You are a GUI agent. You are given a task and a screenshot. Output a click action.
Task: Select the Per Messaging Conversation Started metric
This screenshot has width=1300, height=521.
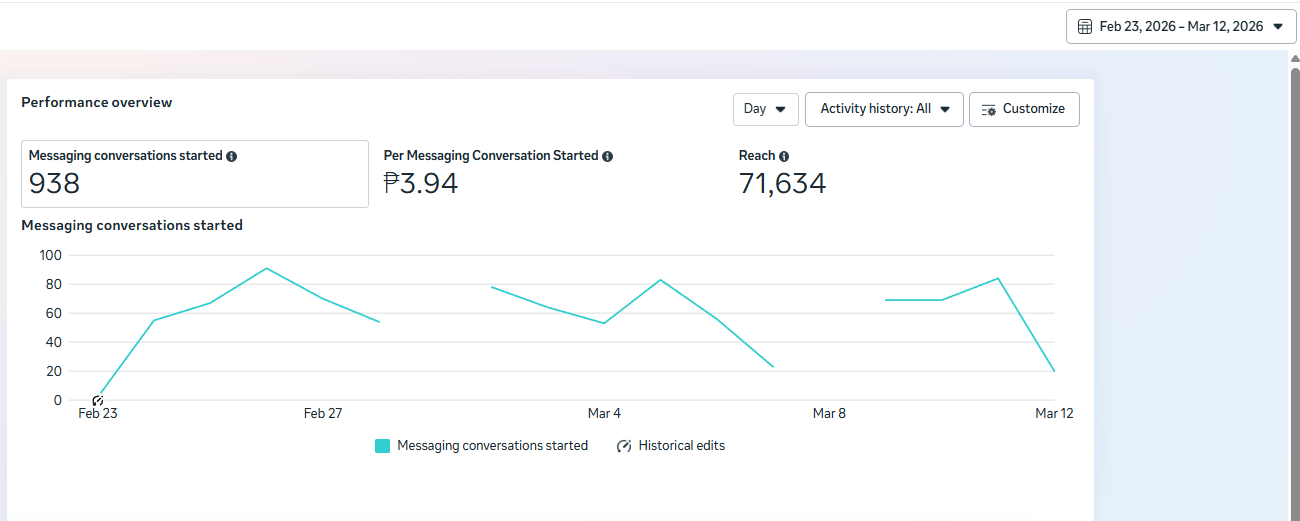498,174
